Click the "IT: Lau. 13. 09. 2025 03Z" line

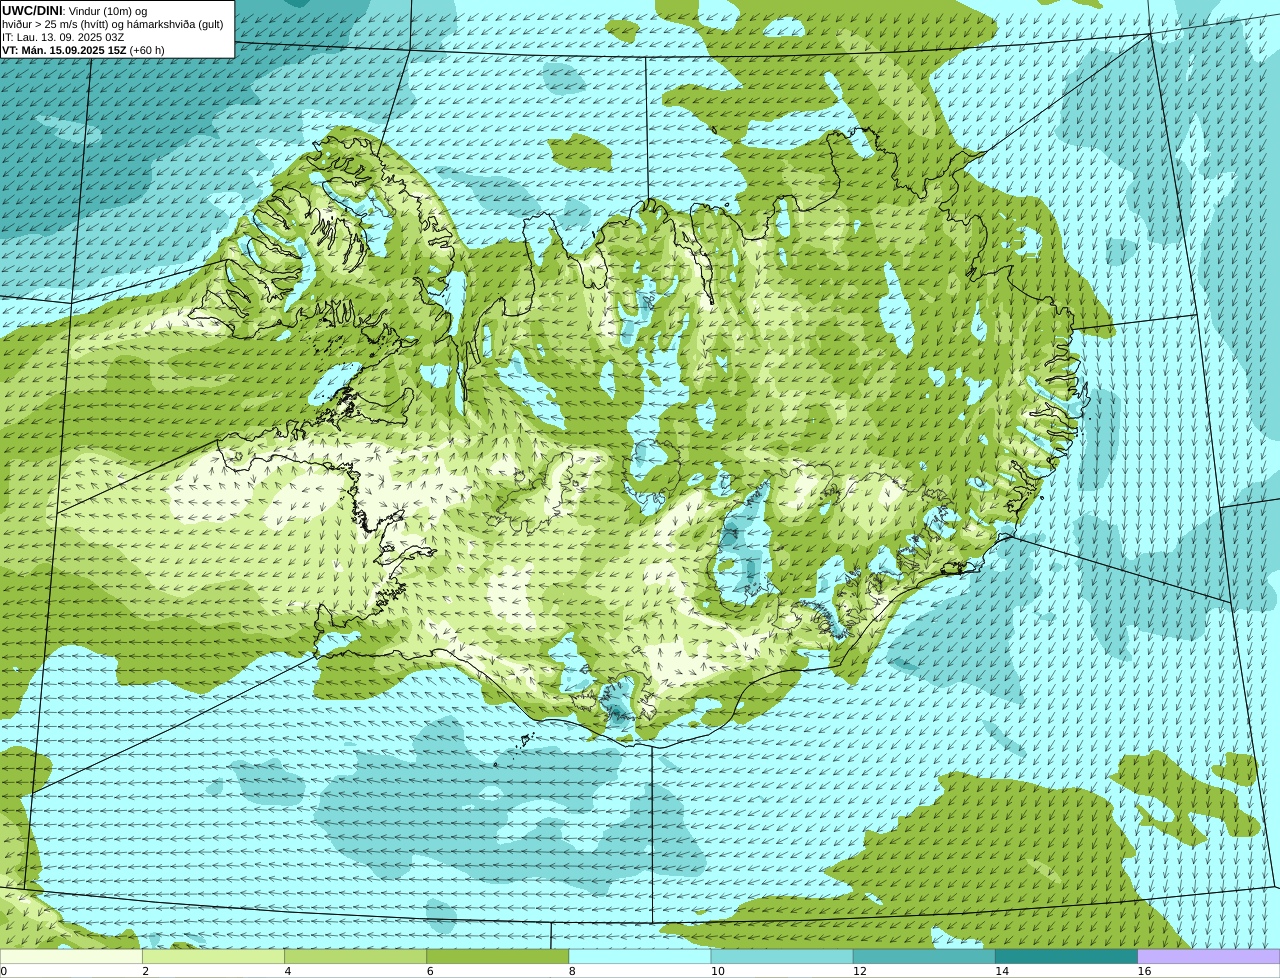click(x=63, y=37)
